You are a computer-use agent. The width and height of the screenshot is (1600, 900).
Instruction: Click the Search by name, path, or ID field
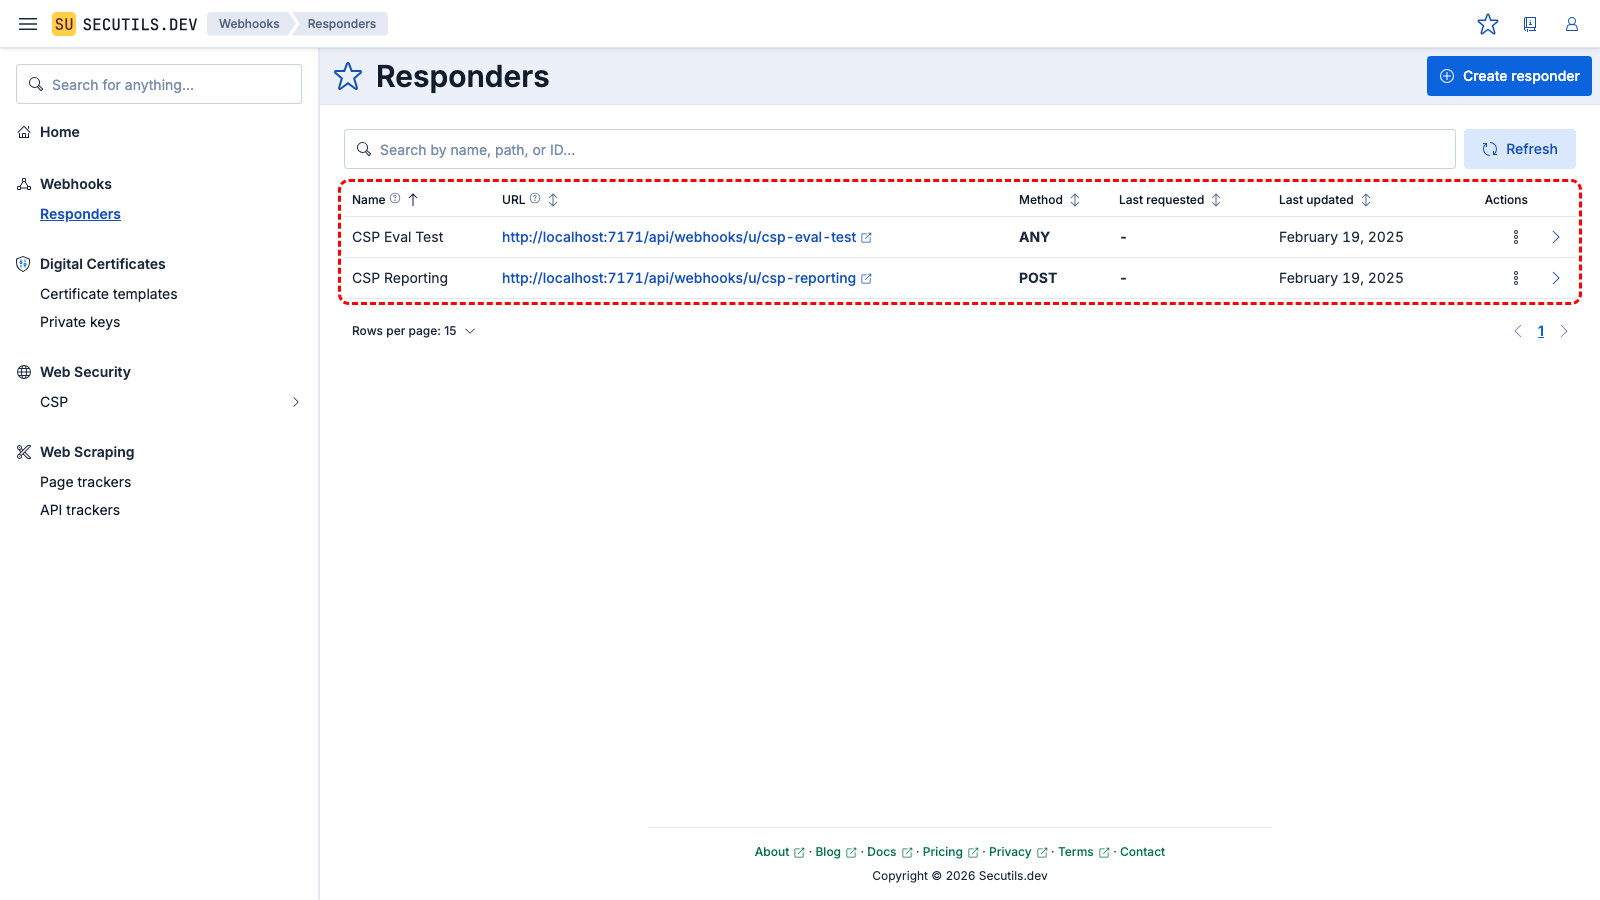[x=900, y=150]
